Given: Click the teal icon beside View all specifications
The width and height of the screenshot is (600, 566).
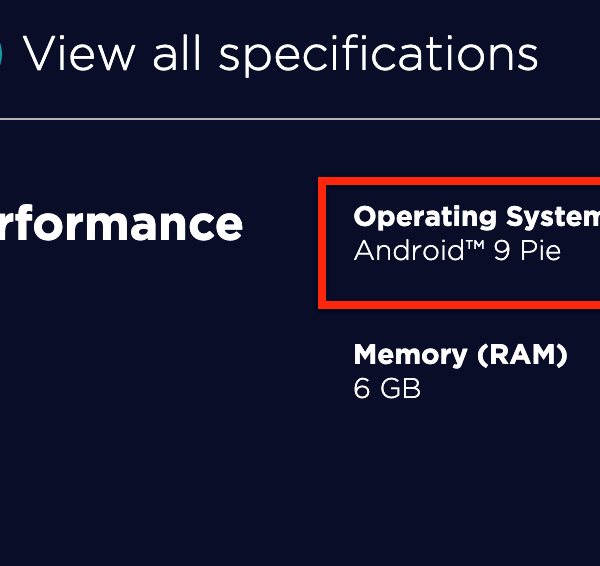Looking at the screenshot, I should pos(3,54).
